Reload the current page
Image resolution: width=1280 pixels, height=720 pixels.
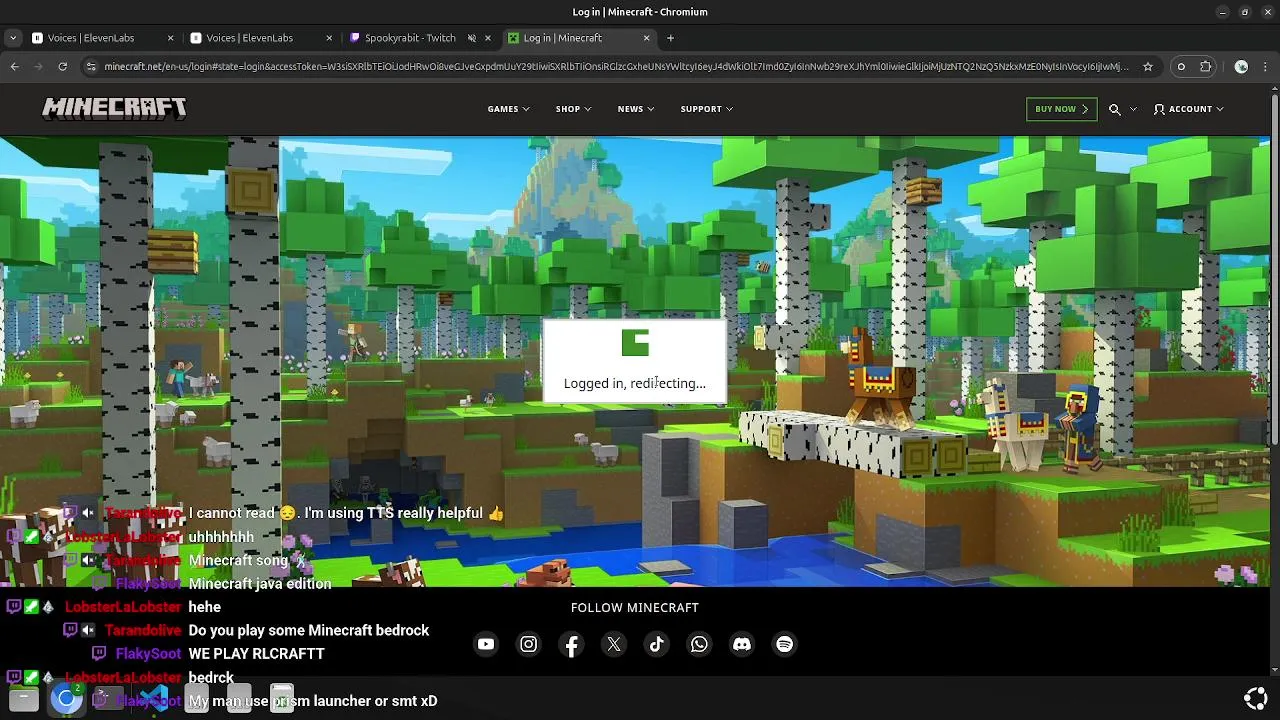pyautogui.click(x=62, y=66)
